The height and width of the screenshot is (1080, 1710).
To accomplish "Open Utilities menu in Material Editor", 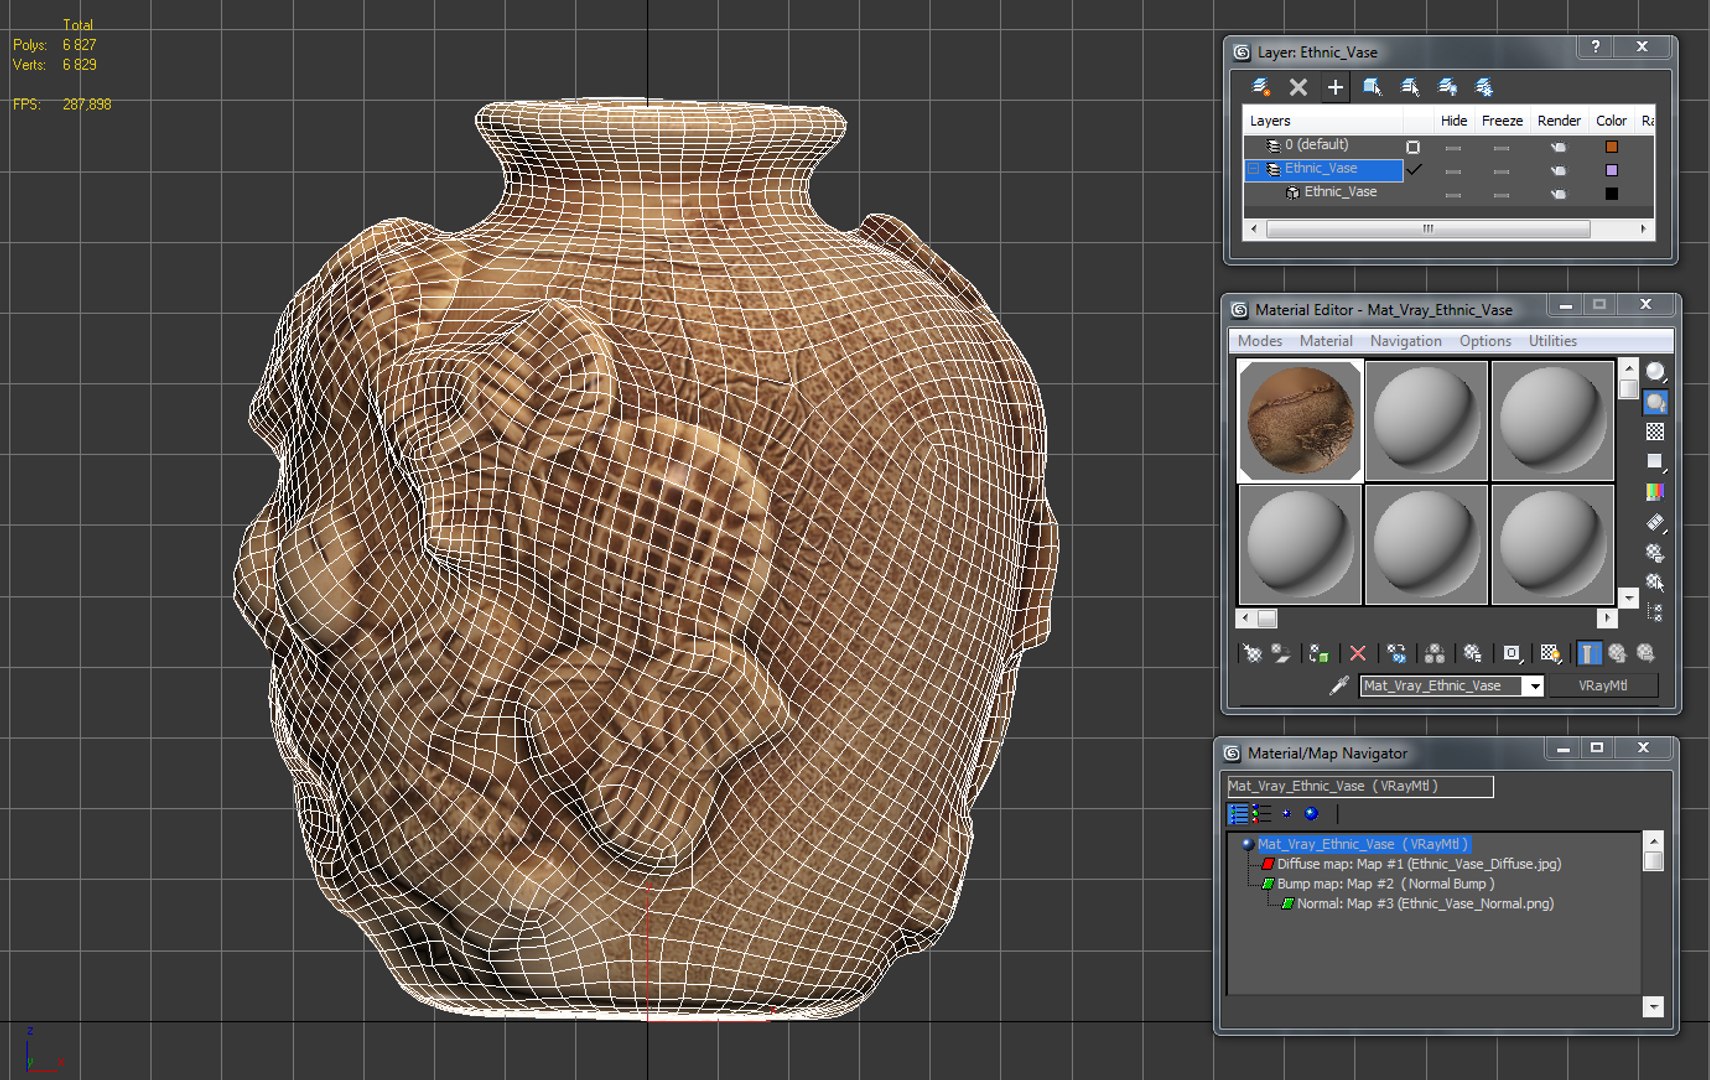I will point(1553,341).
